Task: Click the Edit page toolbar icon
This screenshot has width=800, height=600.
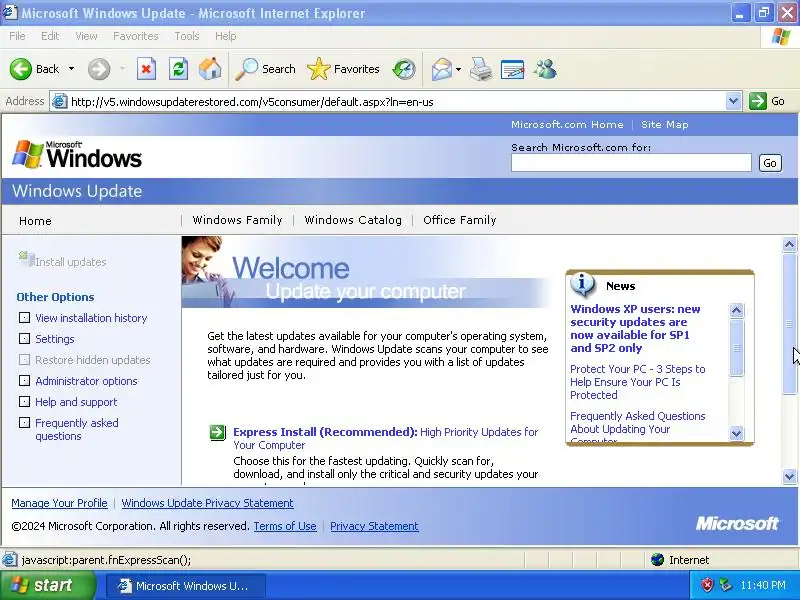Action: pos(513,69)
